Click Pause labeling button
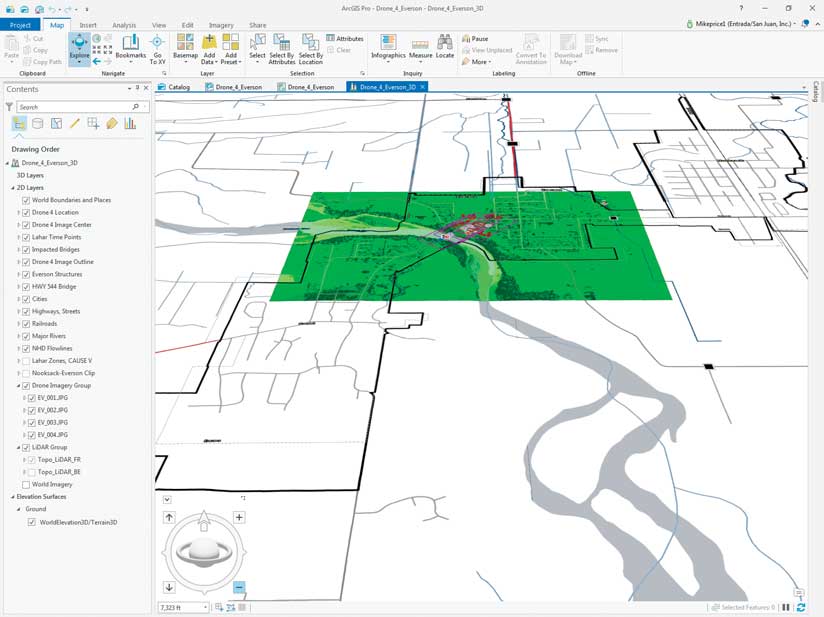 coord(475,38)
